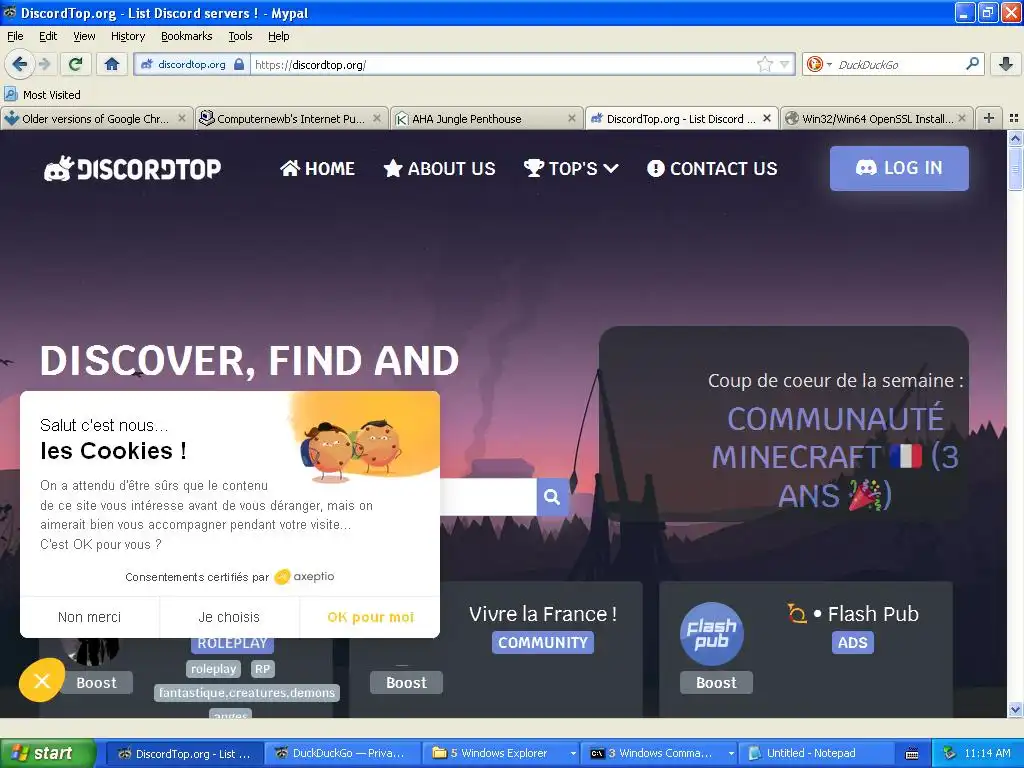This screenshot has width=1024, height=768.
Task: Boost the Vivre la France server
Action: (x=406, y=682)
